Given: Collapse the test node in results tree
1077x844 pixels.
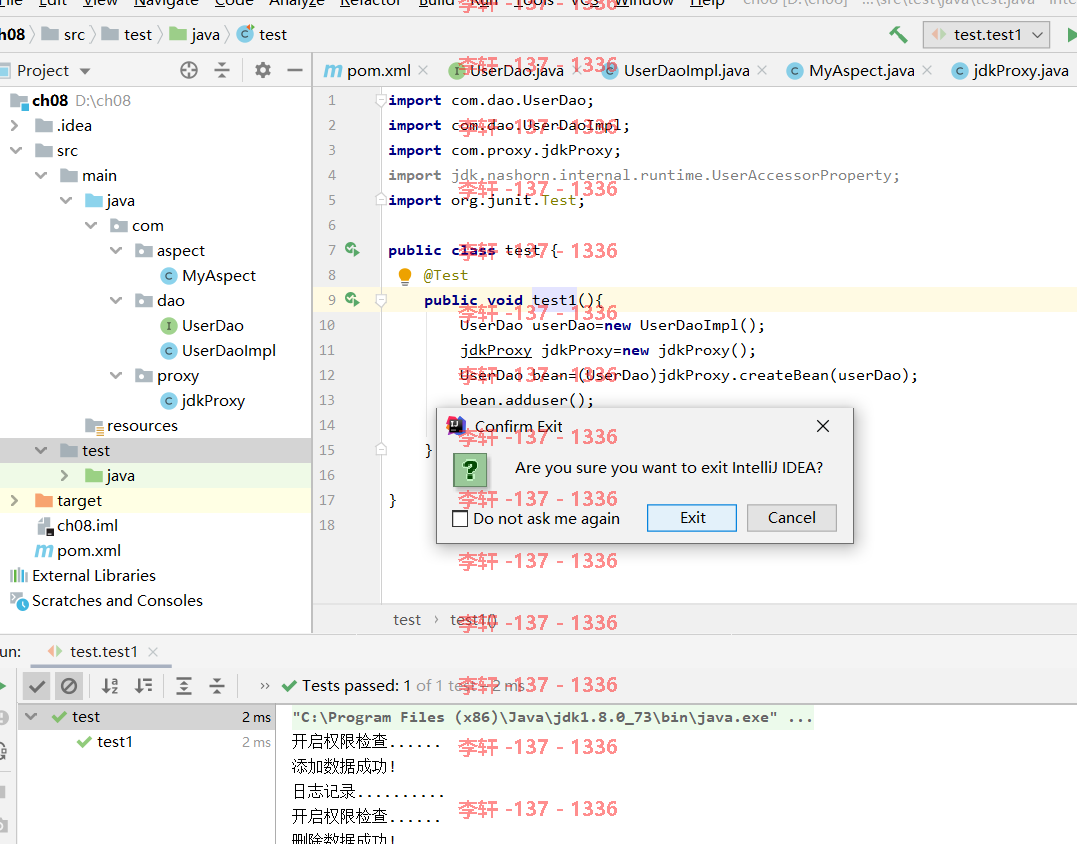Looking at the screenshot, I should click(x=31, y=716).
